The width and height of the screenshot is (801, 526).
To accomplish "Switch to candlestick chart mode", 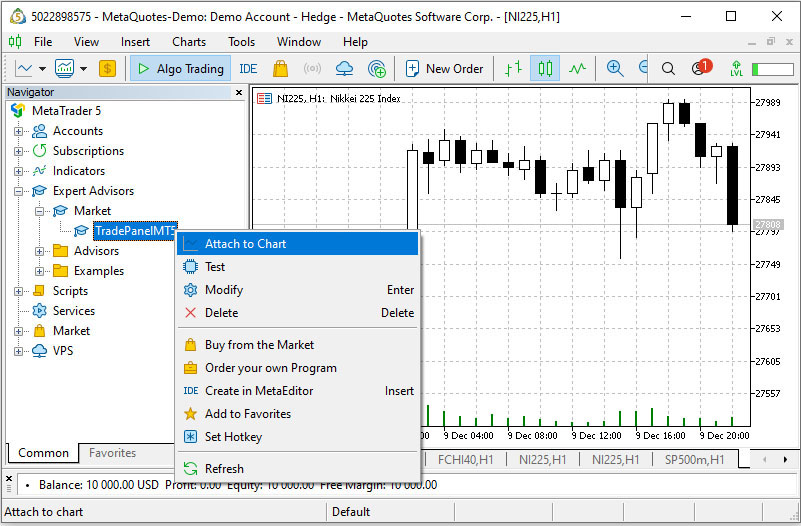I will tap(545, 68).
